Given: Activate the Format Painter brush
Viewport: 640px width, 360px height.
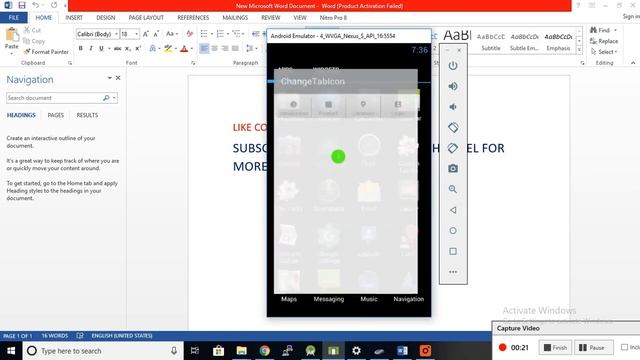Looking at the screenshot, I should 46,52.
